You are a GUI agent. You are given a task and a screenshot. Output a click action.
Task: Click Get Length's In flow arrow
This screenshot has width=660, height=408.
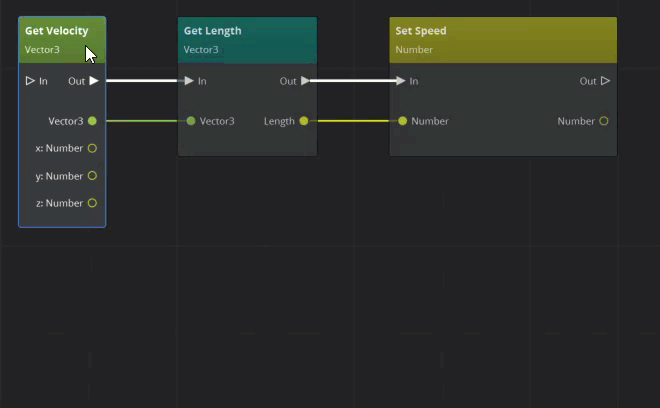[x=189, y=81]
